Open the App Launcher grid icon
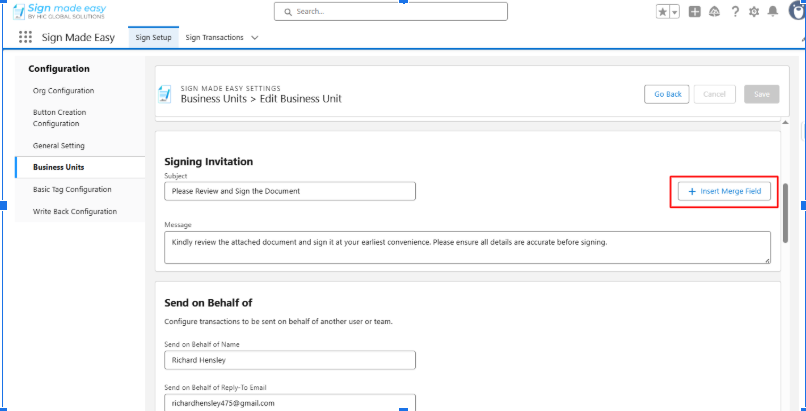 26,37
